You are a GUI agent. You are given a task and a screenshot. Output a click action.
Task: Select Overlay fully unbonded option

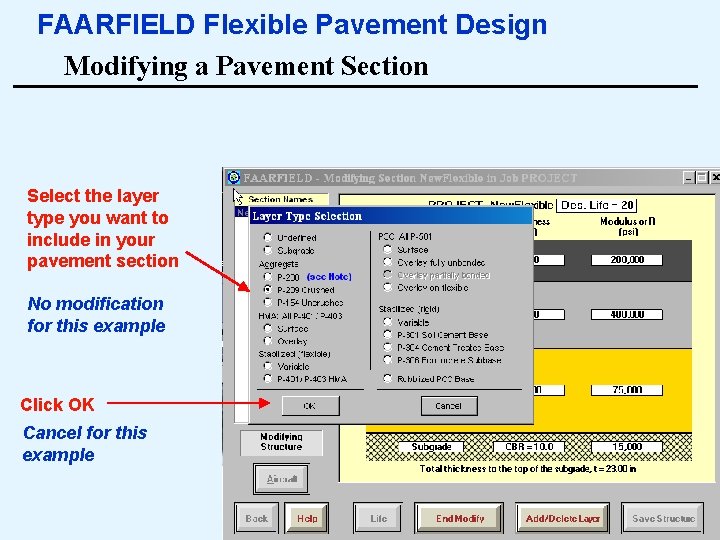click(388, 262)
